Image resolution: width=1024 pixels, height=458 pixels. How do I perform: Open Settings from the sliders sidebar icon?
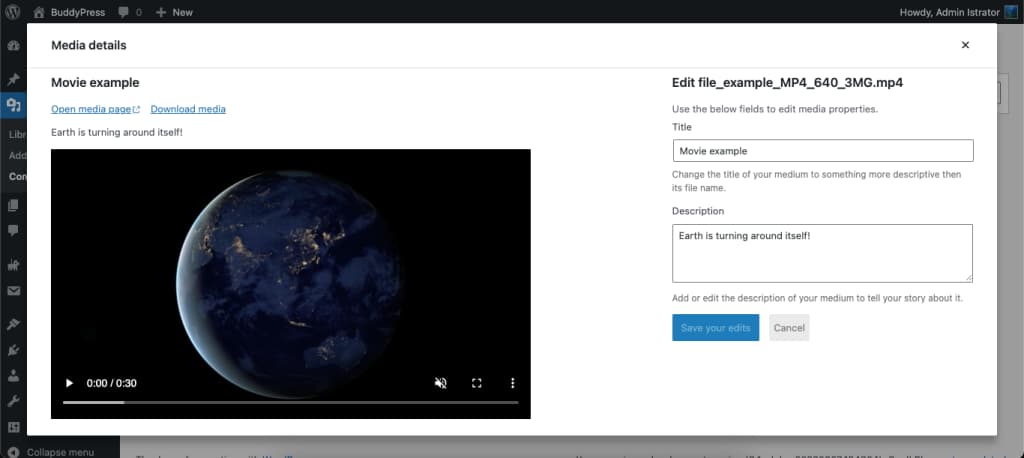pyautogui.click(x=13, y=427)
